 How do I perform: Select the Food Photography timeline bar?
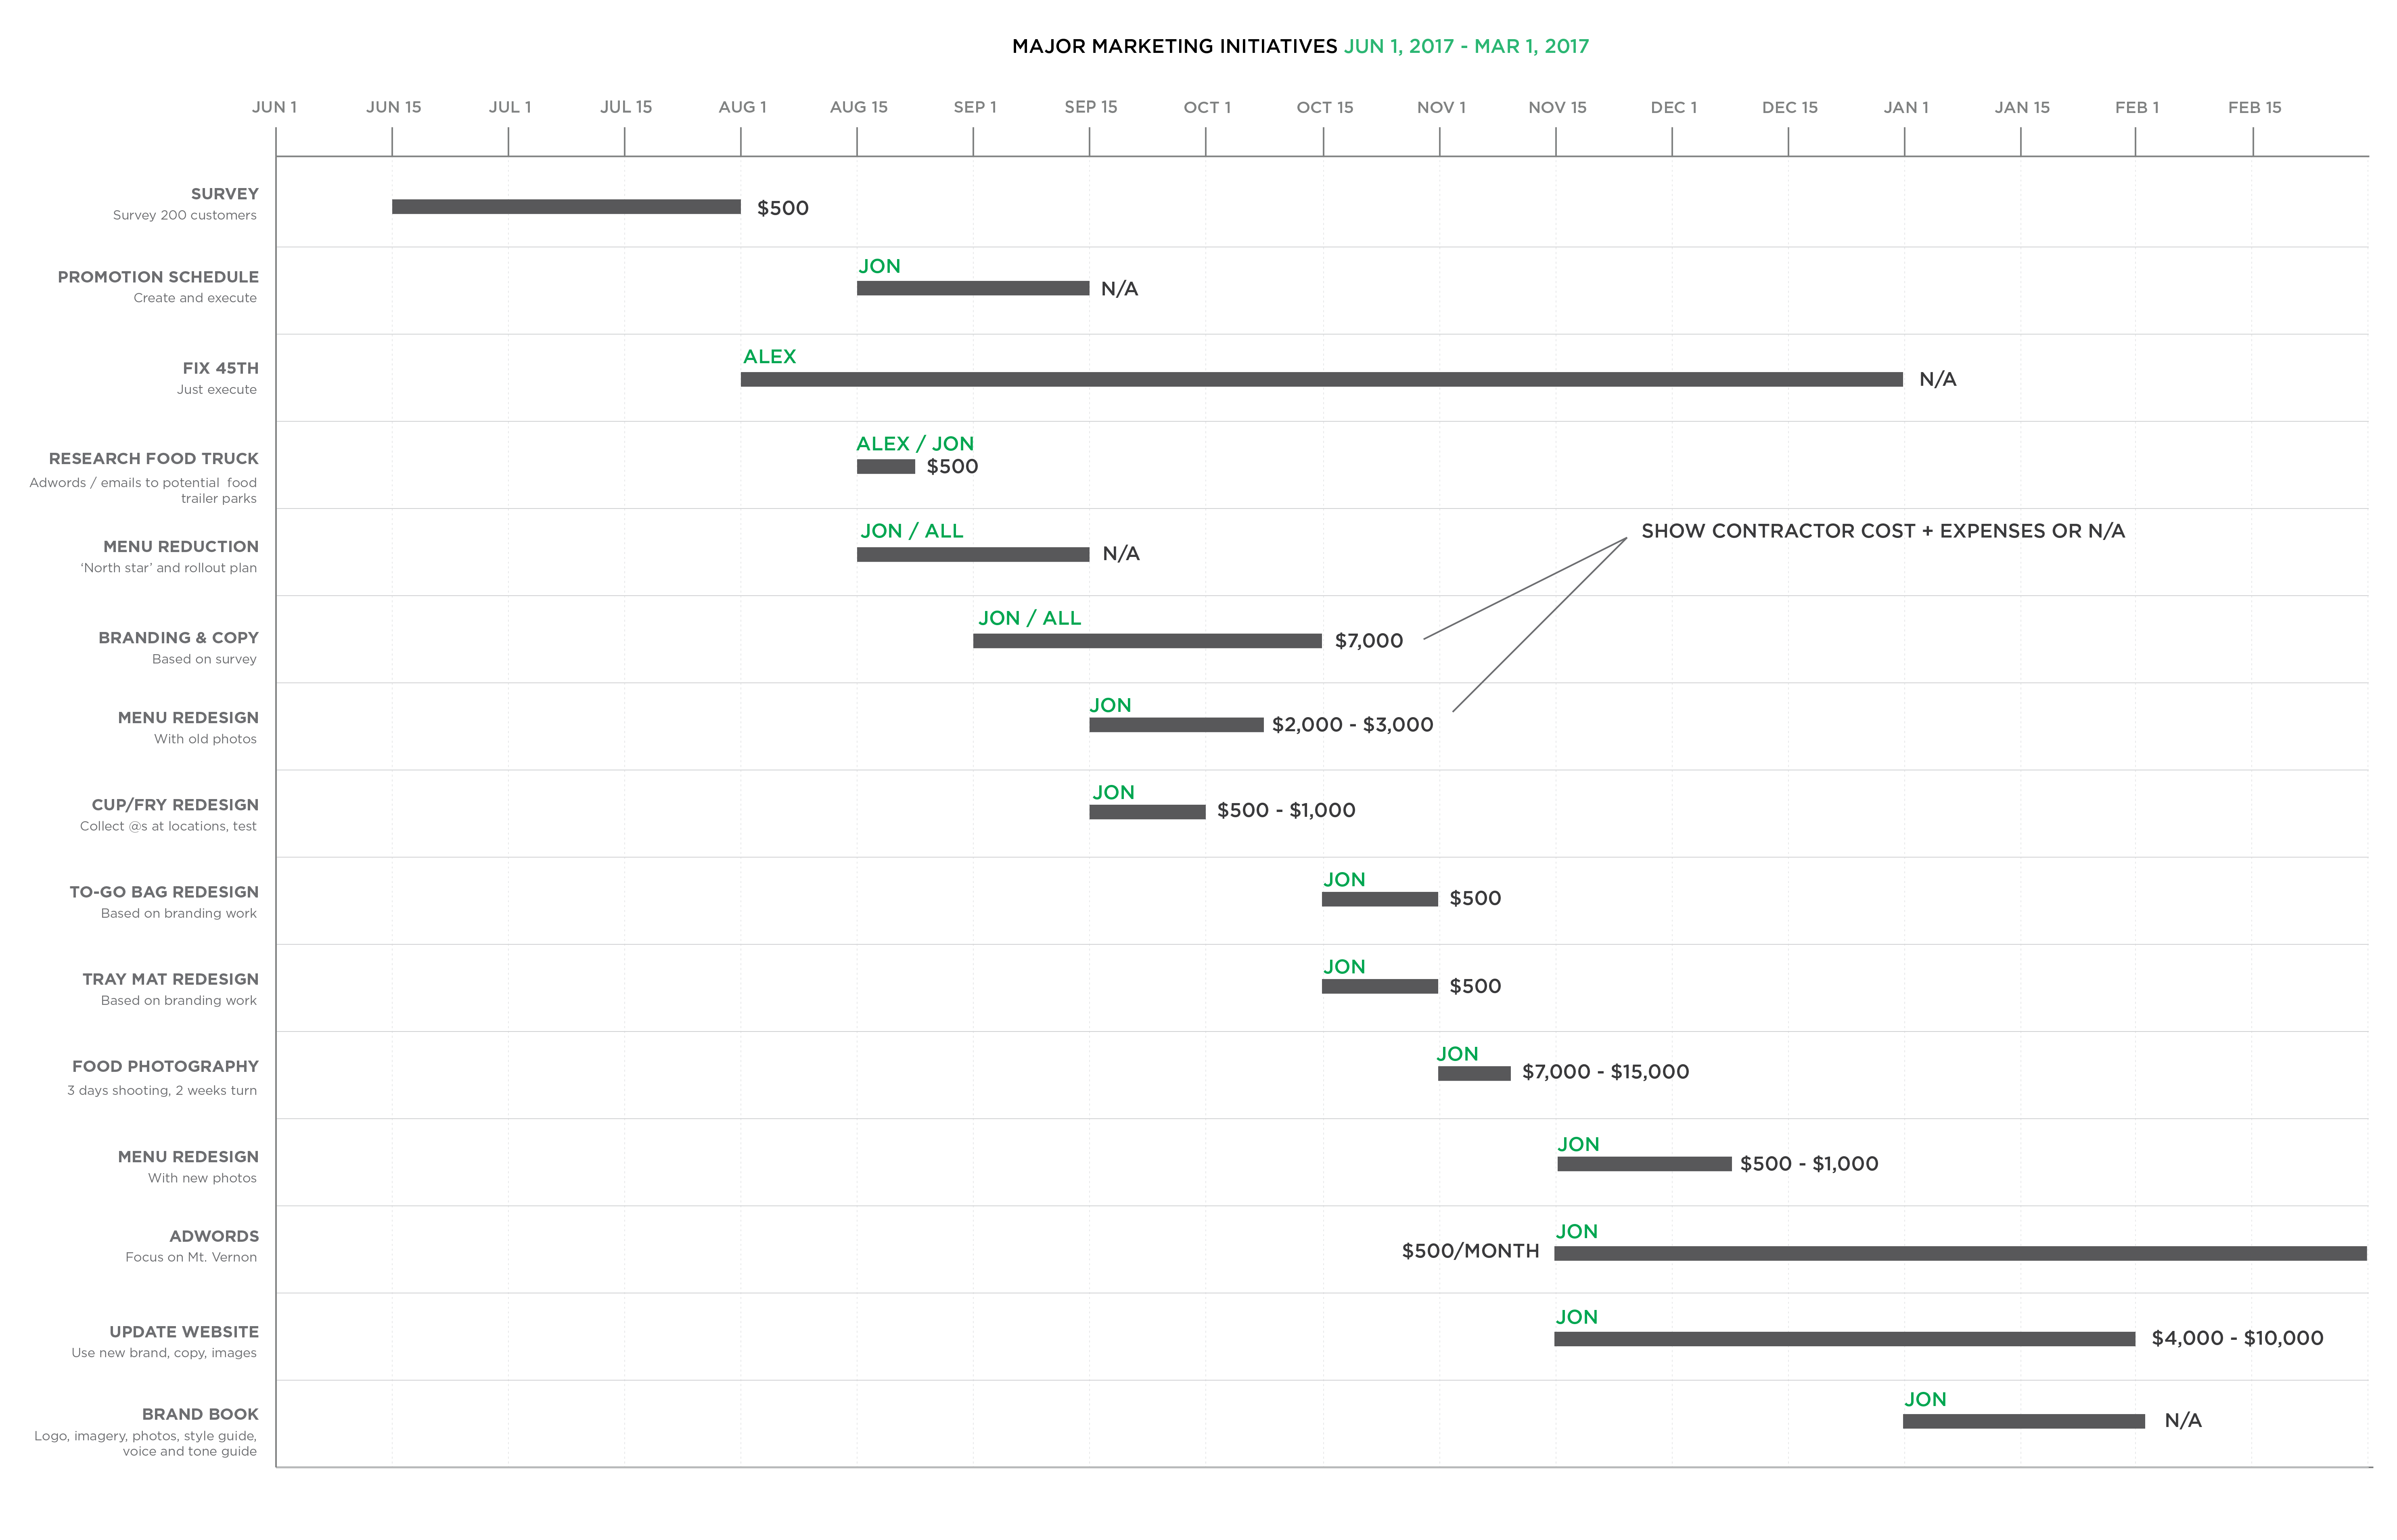[1474, 1073]
